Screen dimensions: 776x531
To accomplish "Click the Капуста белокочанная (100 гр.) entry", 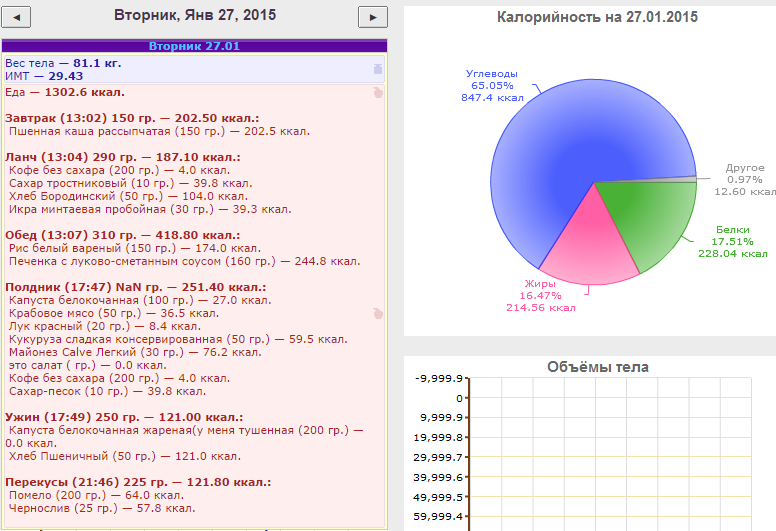I will tap(140, 300).
